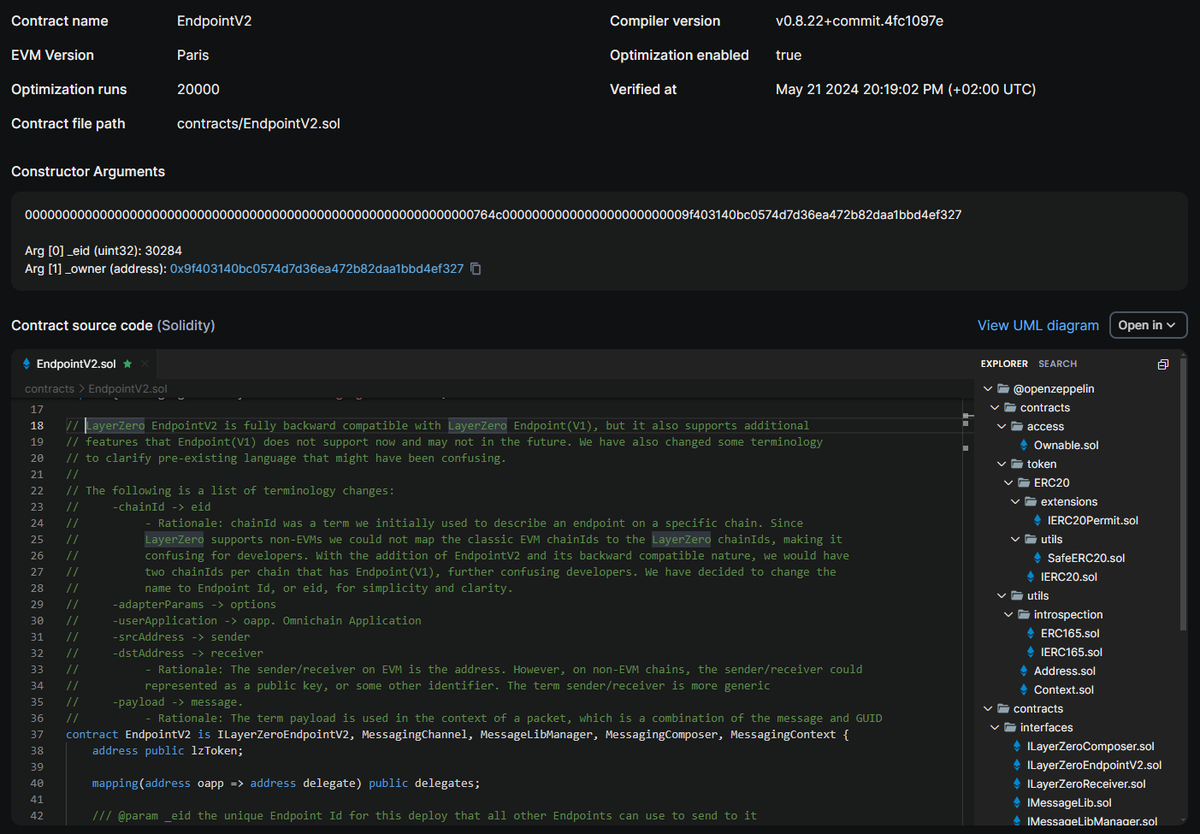1200x834 pixels.
Task: Click the constructor arguments hex string
Action: (493, 214)
